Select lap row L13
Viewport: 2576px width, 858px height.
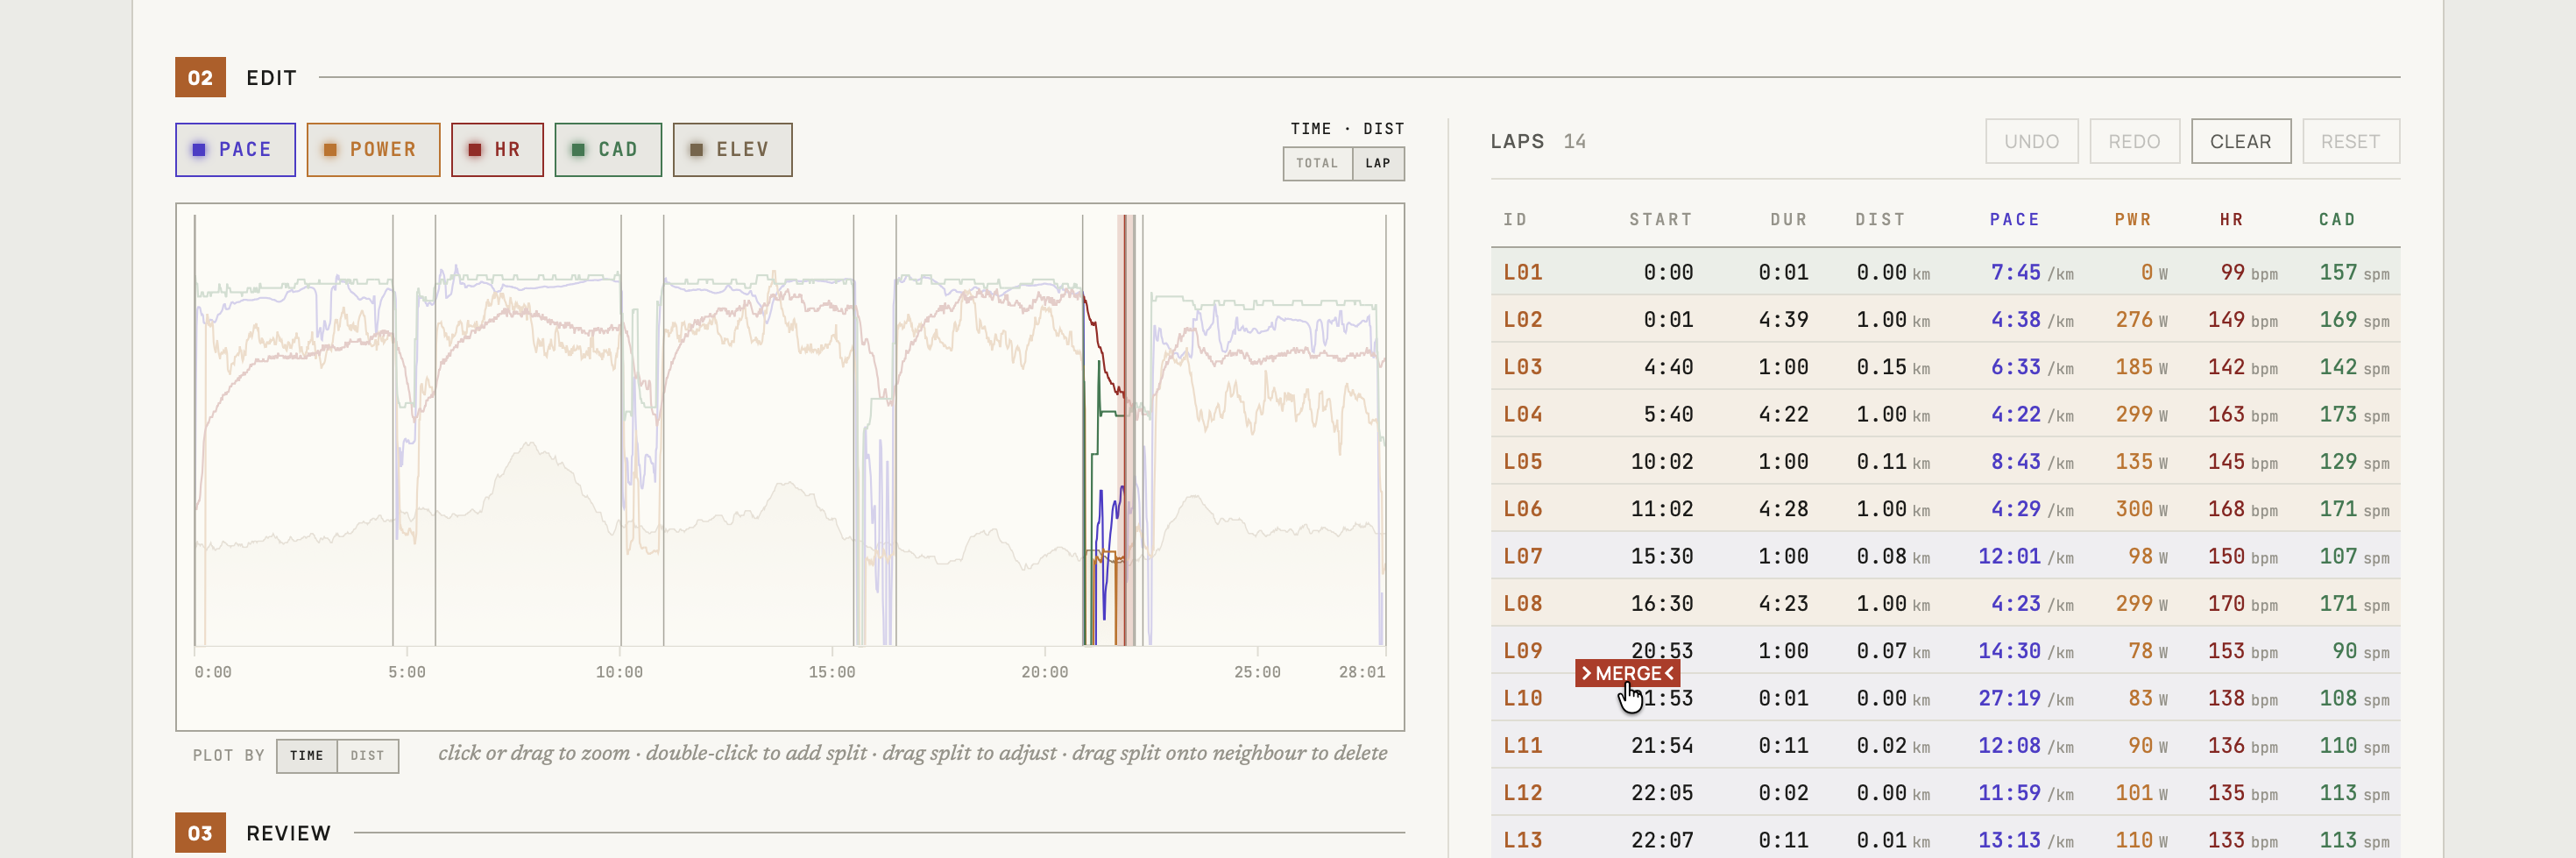click(1945, 838)
